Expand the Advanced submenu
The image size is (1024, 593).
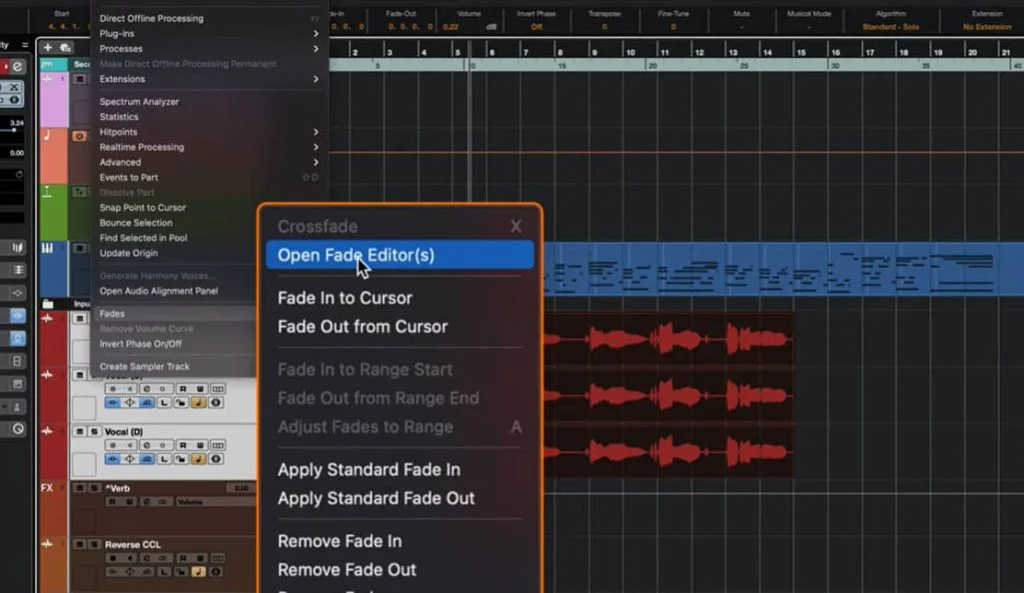point(209,162)
